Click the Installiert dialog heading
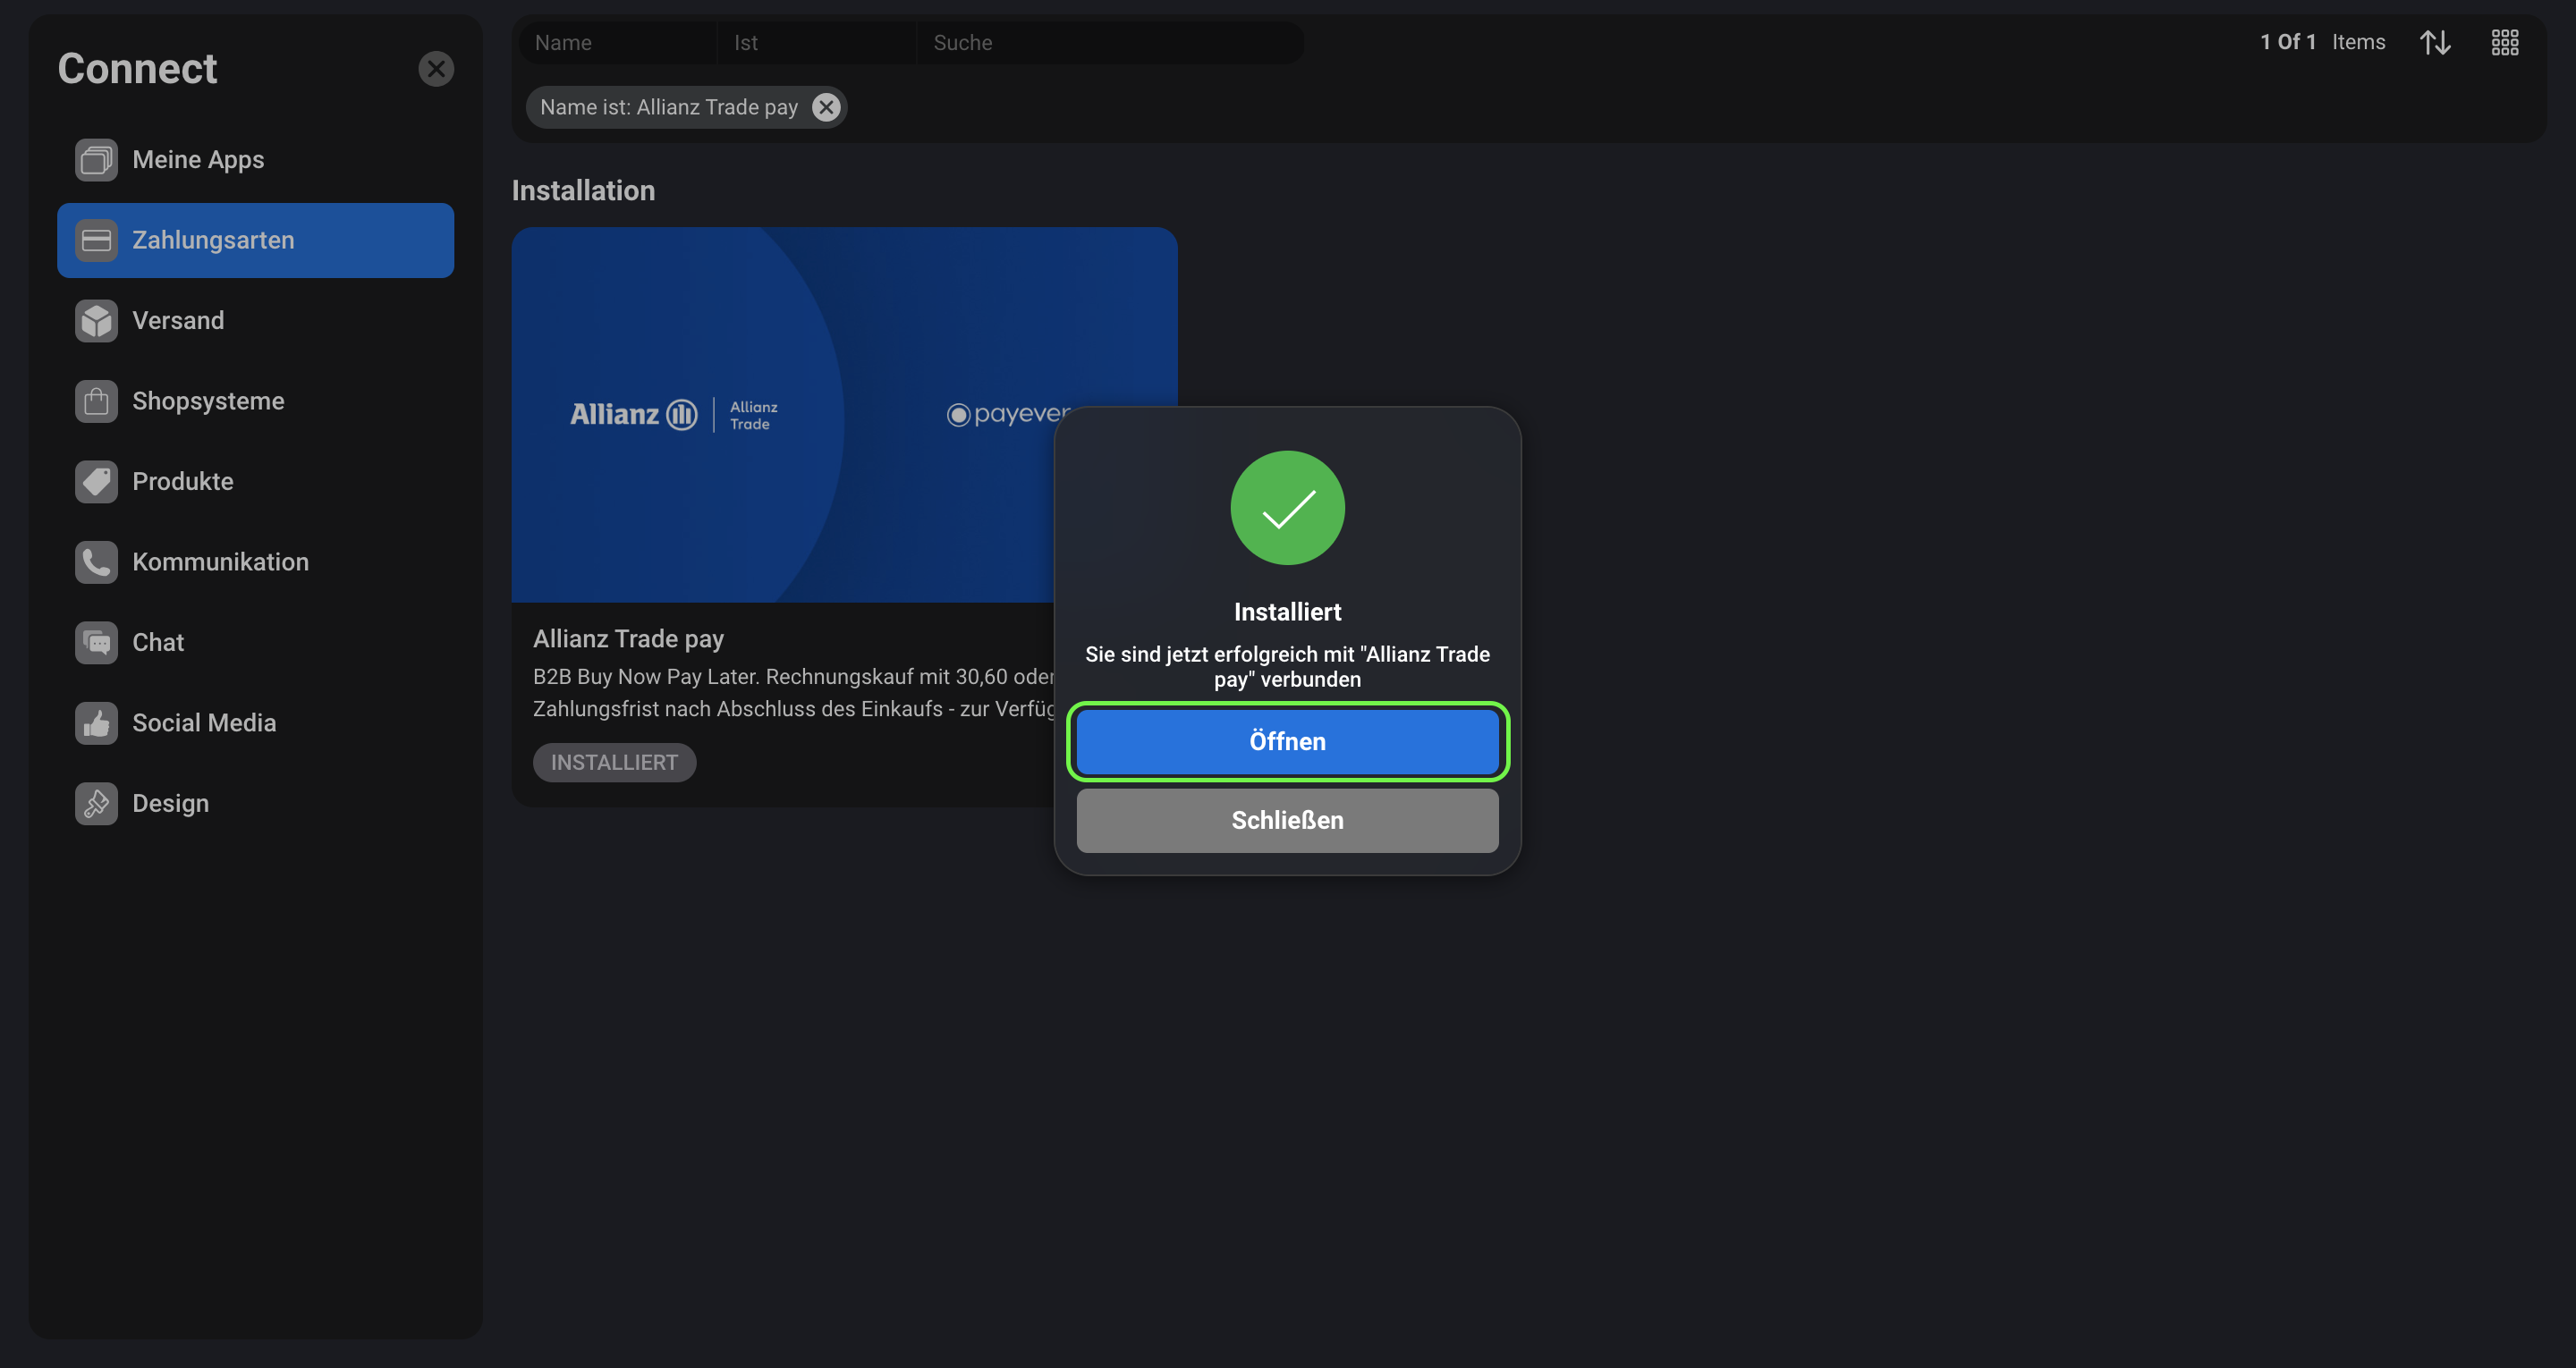 click(x=1287, y=612)
